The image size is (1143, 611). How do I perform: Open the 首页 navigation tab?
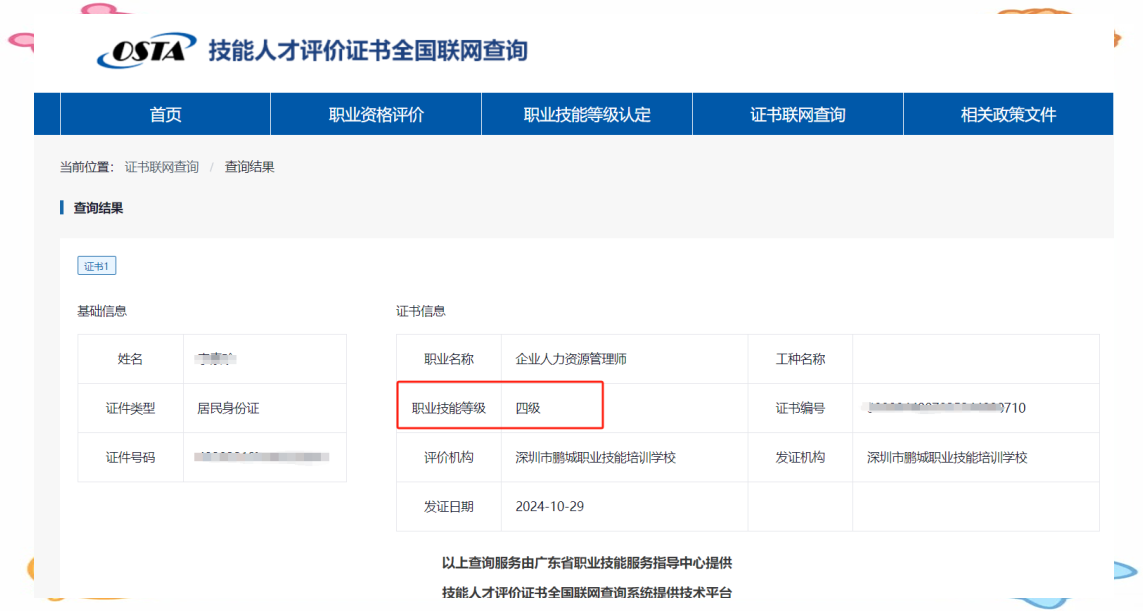(x=165, y=114)
